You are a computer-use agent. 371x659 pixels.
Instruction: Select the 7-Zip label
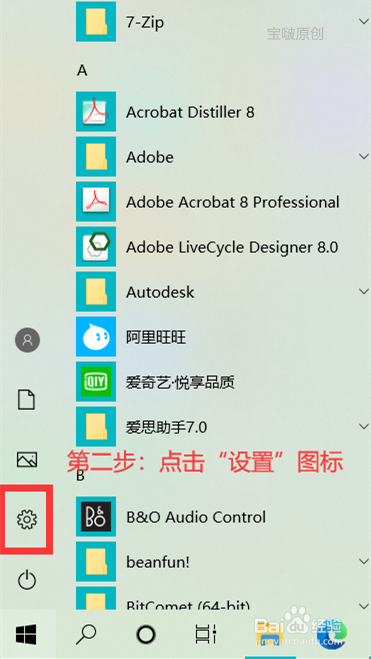(x=145, y=22)
